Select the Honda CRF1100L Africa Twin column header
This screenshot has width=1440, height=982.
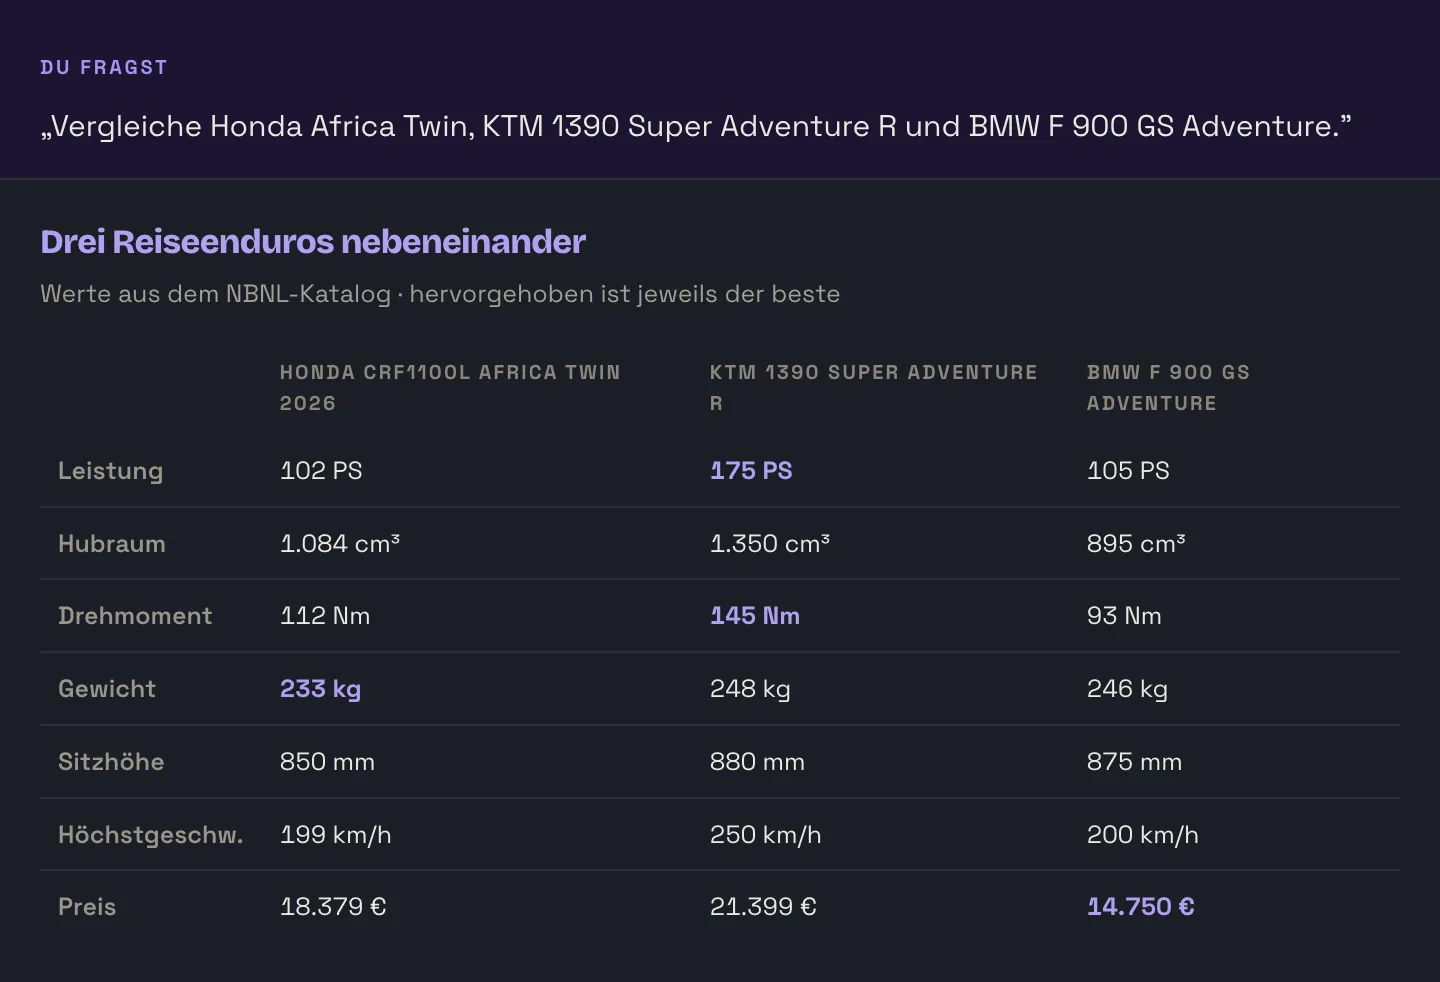tap(450, 388)
